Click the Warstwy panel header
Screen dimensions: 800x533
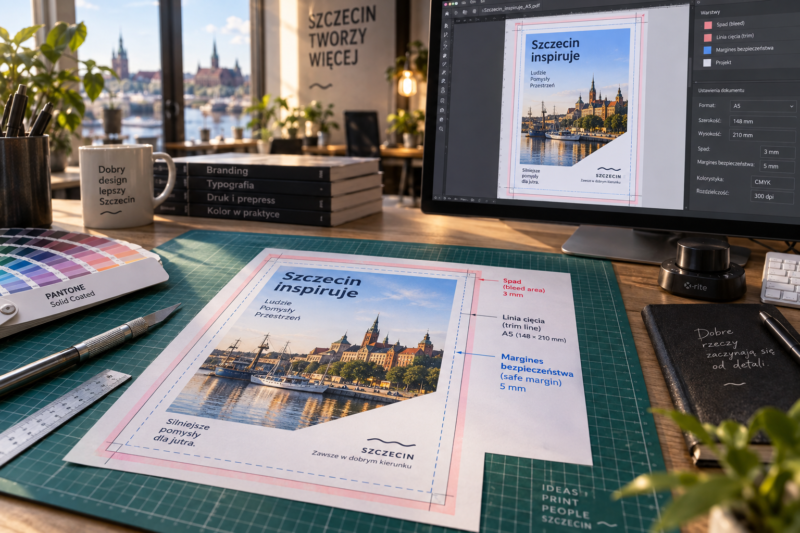710,12
